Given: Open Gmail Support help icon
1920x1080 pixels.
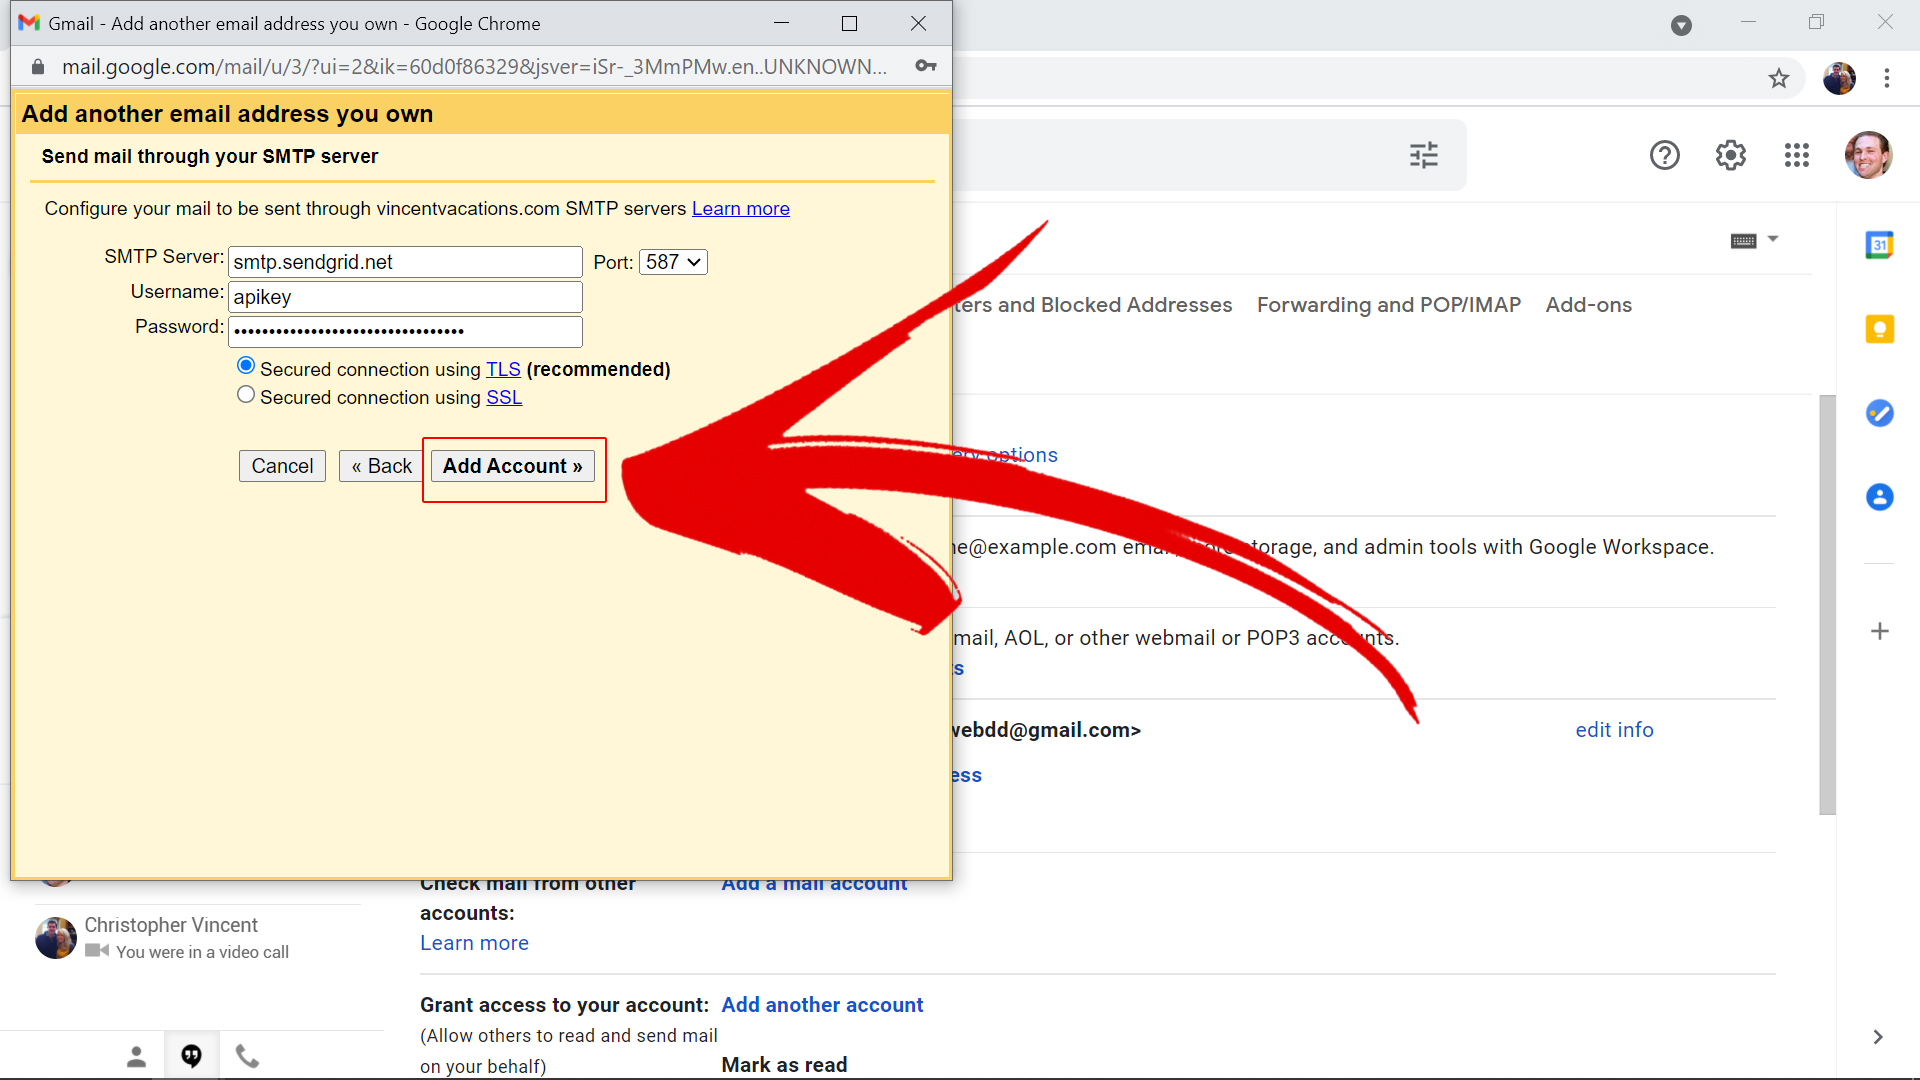Looking at the screenshot, I should pyautogui.click(x=1664, y=155).
